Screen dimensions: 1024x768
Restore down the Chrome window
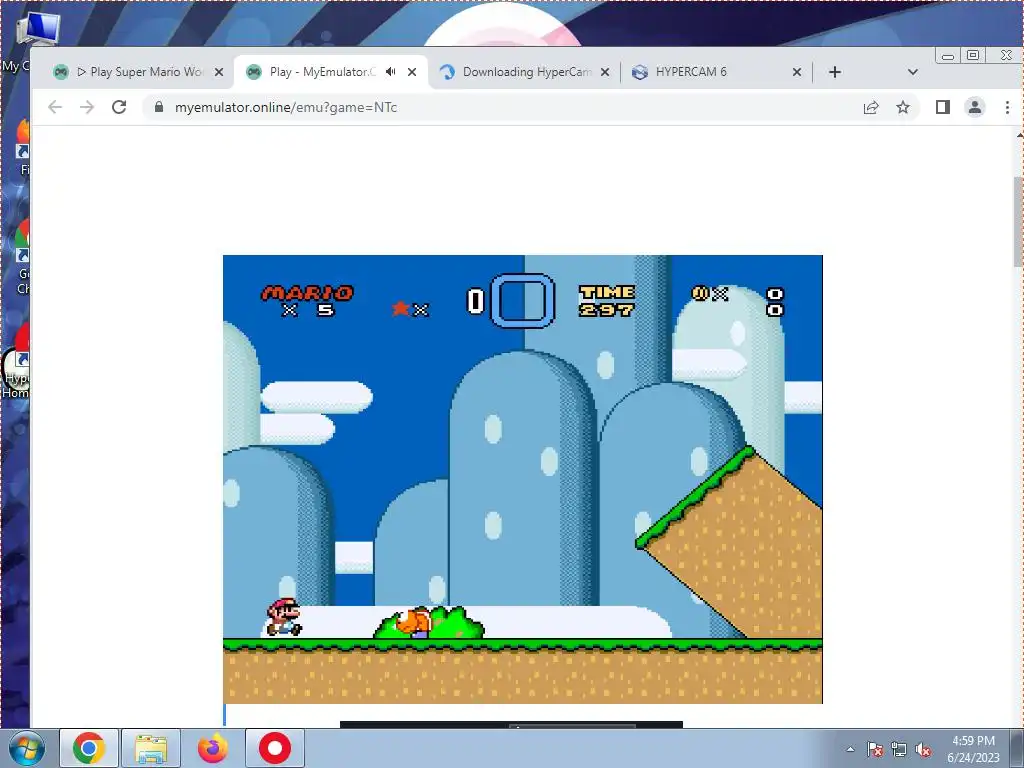(973, 56)
